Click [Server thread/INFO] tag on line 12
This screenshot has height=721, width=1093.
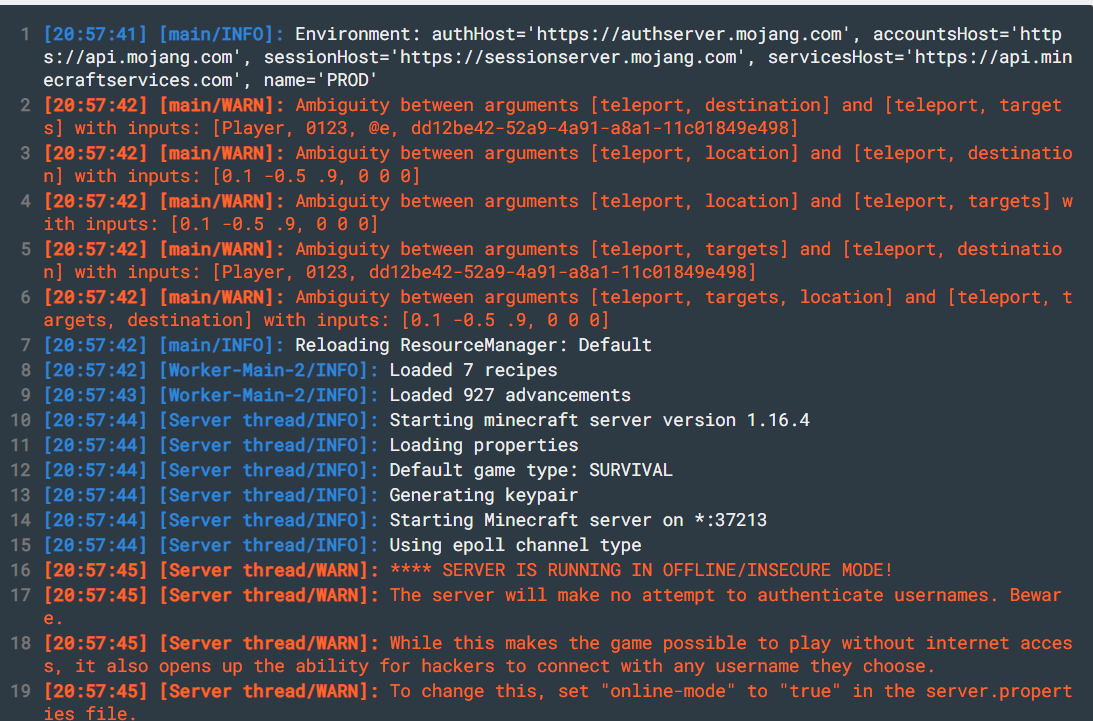click(x=268, y=471)
